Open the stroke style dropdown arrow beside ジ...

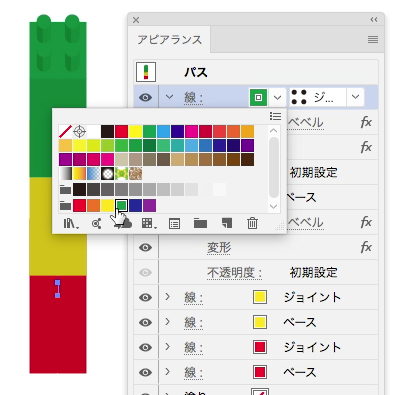(x=355, y=97)
